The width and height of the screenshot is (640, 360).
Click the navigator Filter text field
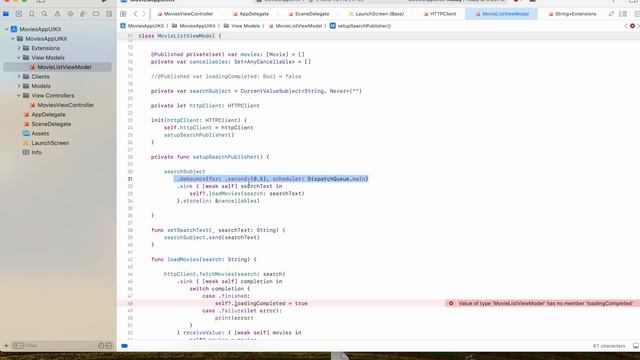[59, 346]
